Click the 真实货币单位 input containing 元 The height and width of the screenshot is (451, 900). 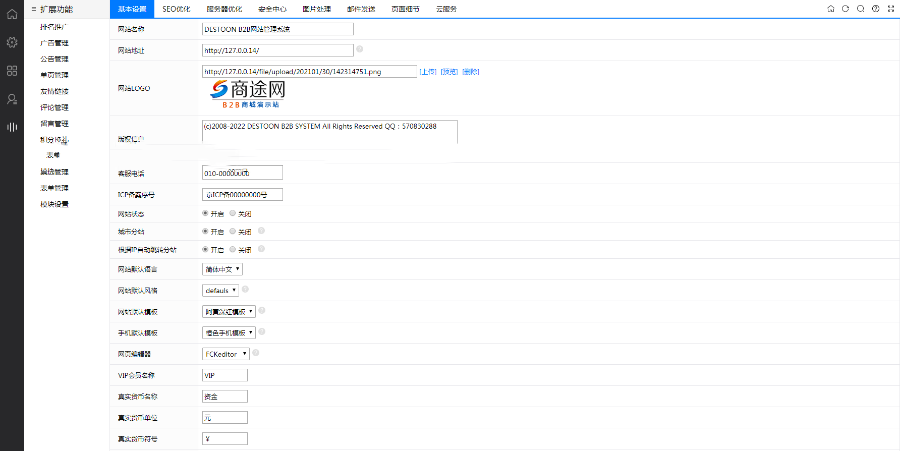(x=225, y=418)
